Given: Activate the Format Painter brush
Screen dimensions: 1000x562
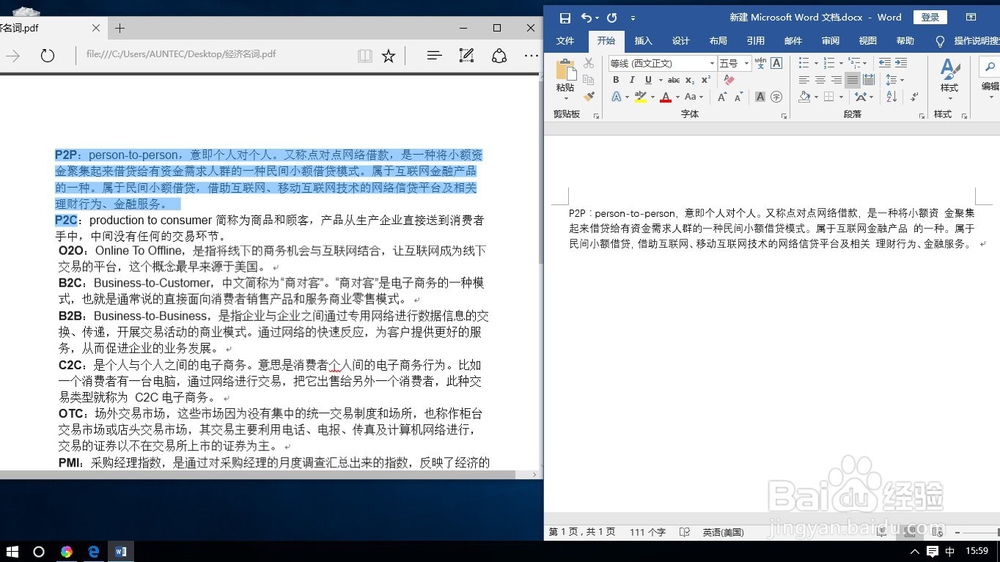Looking at the screenshot, I should (x=589, y=96).
